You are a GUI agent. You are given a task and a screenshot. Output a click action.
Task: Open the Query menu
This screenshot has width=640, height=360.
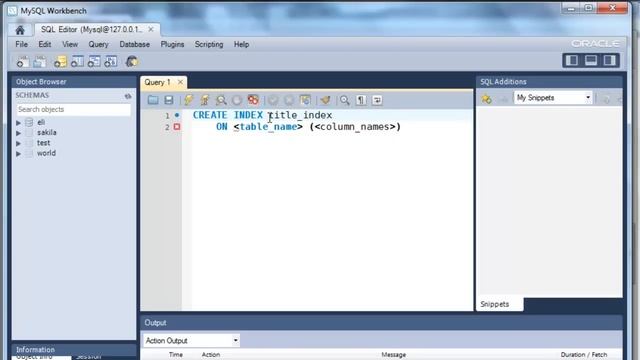click(98, 44)
